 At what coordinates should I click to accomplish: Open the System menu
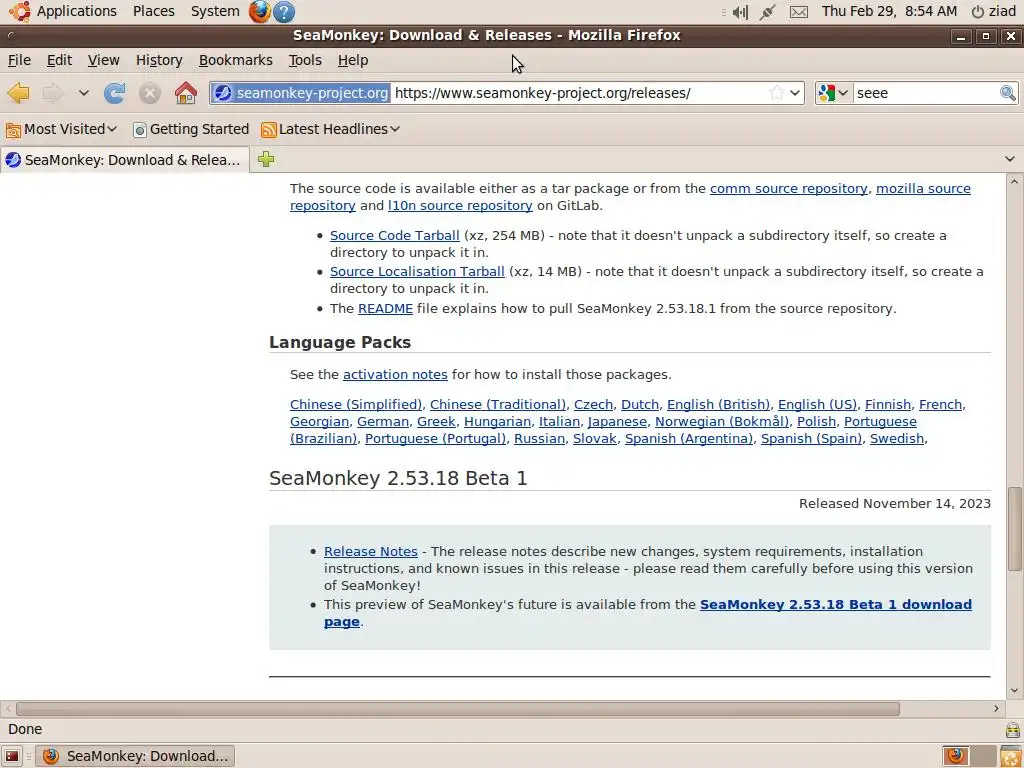tap(215, 11)
